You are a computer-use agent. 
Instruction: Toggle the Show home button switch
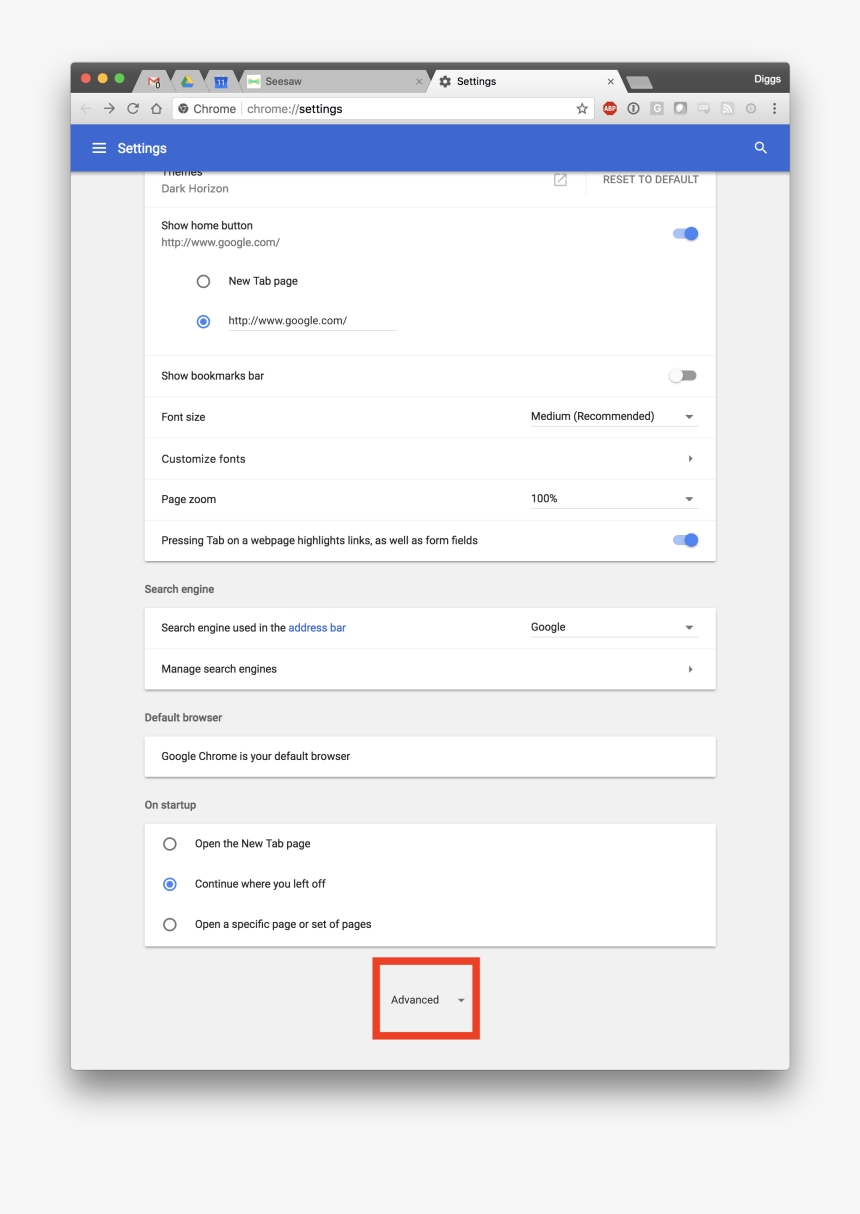685,234
